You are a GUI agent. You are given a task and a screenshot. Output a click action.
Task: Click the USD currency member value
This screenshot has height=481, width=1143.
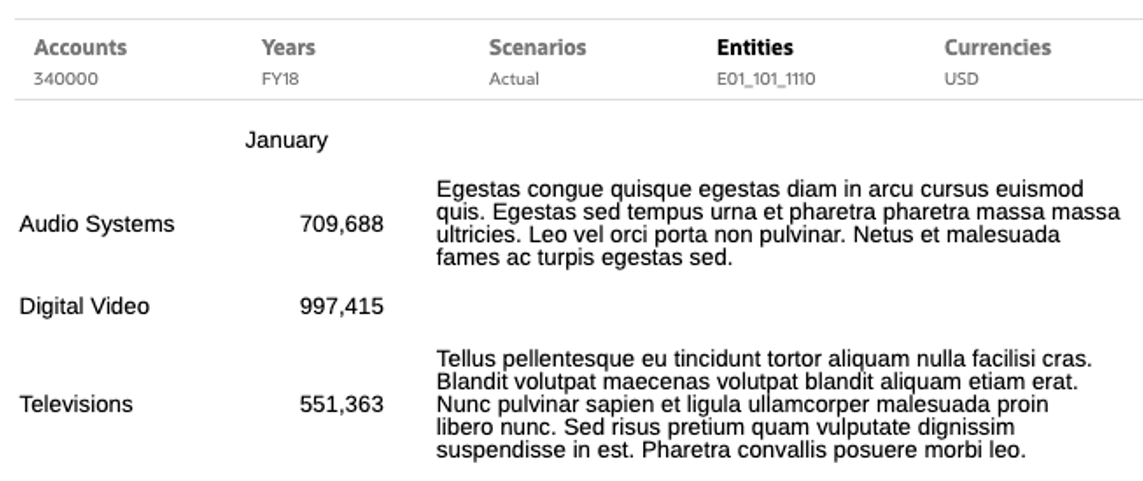pos(961,80)
